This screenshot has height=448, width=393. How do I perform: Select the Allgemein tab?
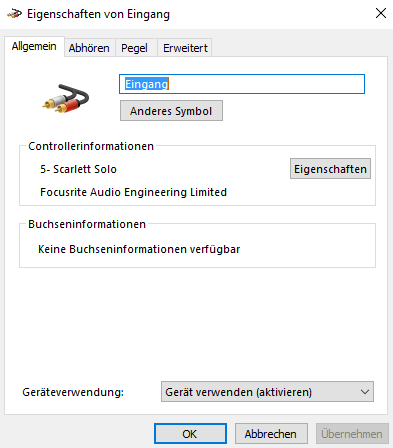click(34, 46)
